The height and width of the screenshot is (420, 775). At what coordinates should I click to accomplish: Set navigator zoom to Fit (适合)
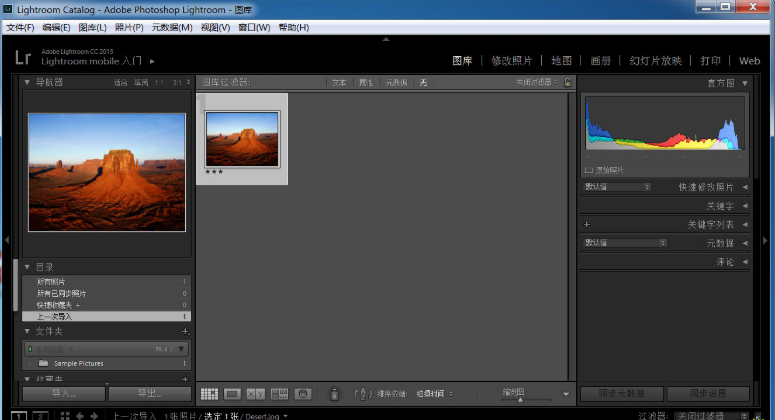click(121, 83)
